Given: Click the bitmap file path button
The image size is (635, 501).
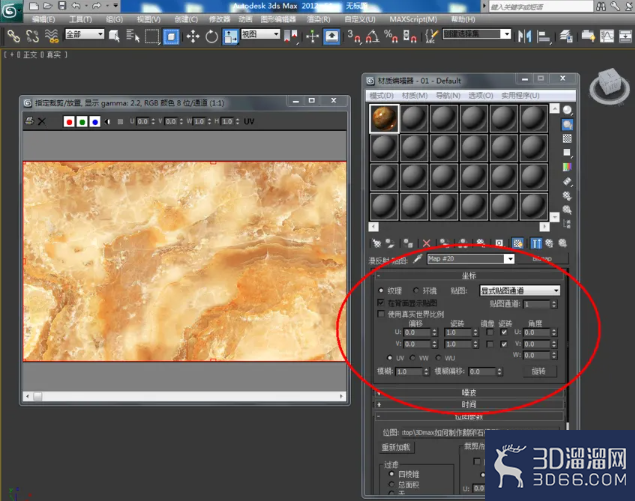Looking at the screenshot, I should click(479, 433).
